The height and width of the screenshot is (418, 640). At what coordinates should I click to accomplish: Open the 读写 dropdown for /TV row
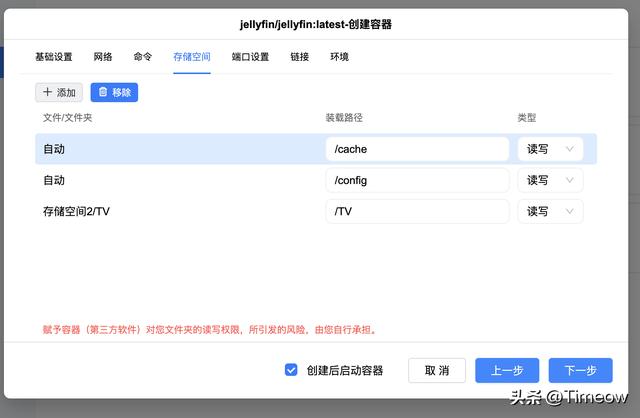tap(550, 211)
